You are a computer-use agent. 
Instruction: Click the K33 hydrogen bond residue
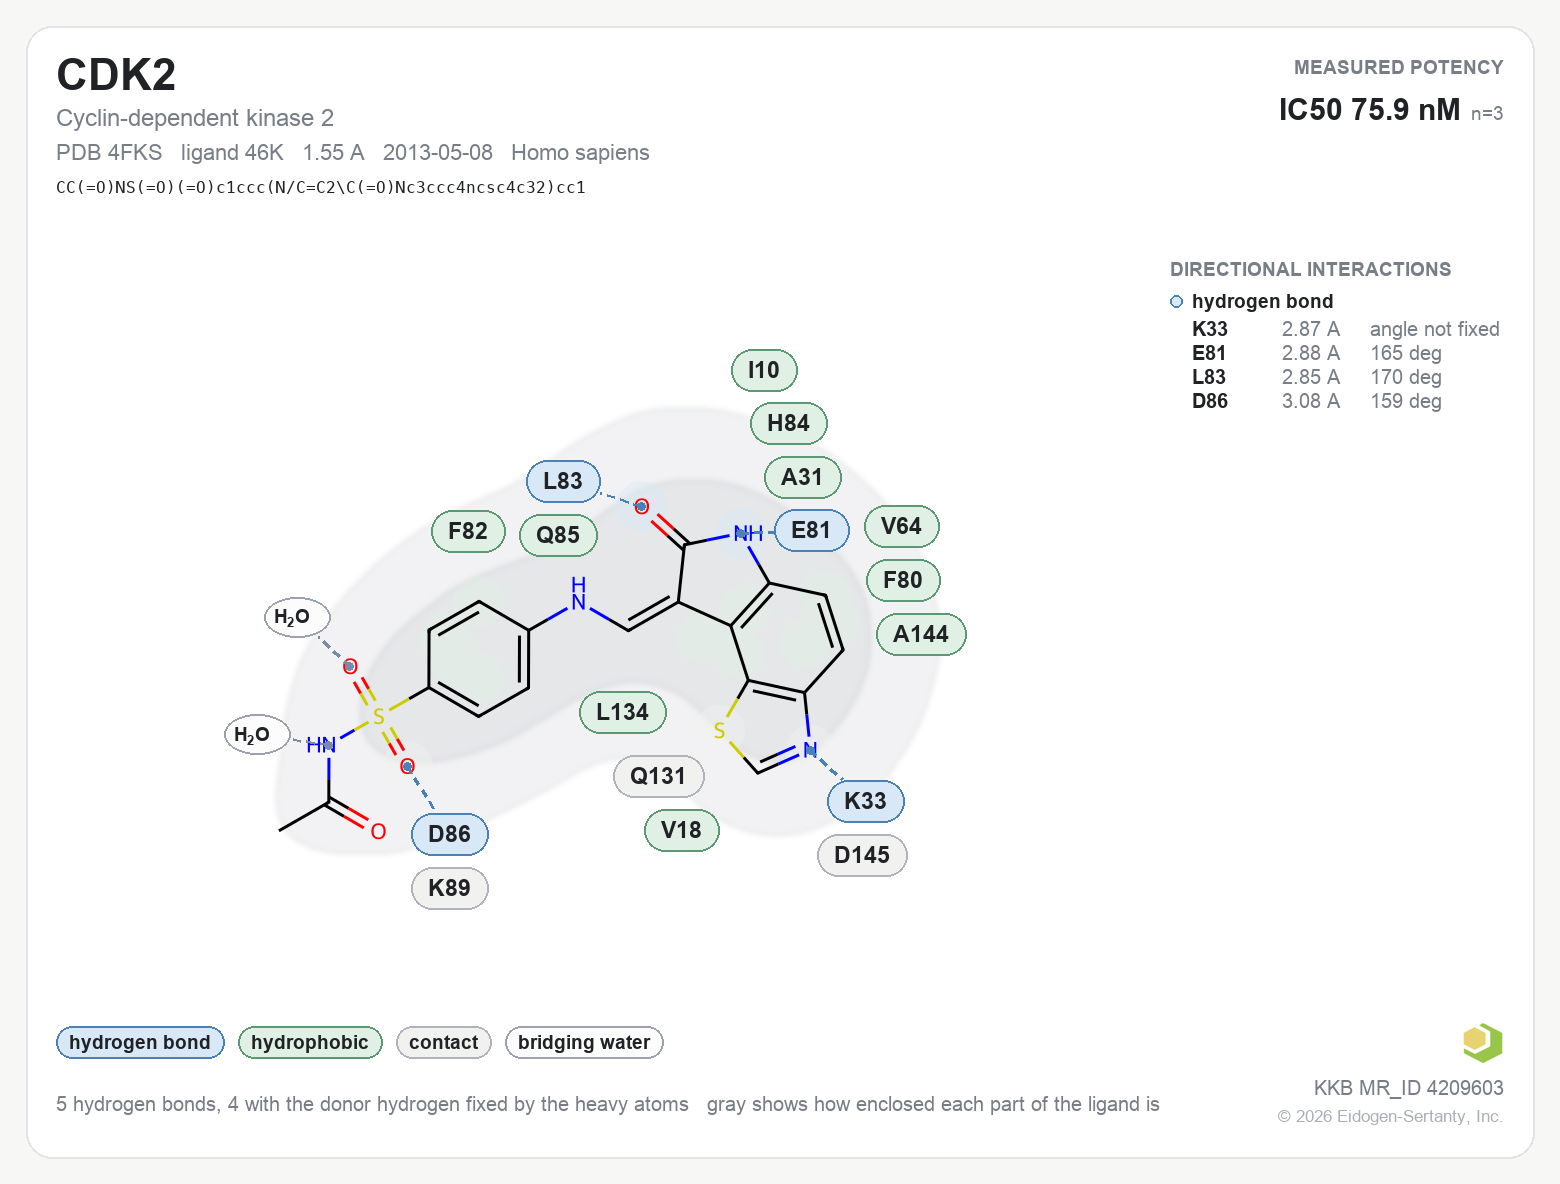point(865,801)
